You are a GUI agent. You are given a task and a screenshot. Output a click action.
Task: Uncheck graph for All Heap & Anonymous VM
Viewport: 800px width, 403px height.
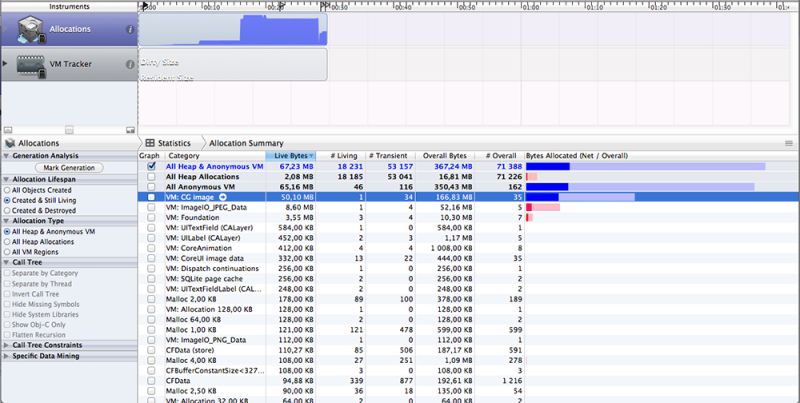pyautogui.click(x=151, y=166)
